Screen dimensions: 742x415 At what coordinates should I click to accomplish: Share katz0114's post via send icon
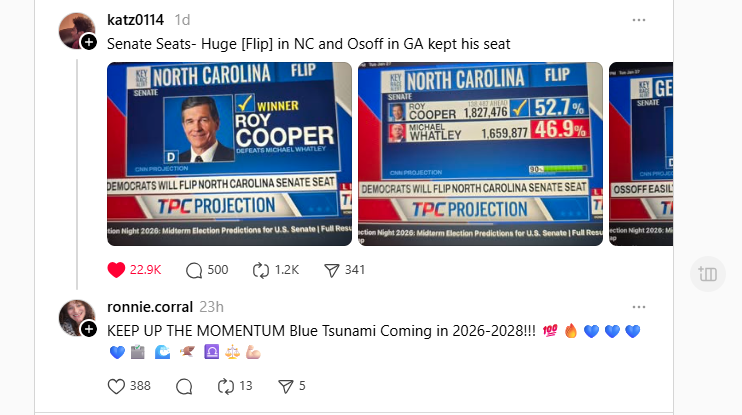click(x=332, y=269)
